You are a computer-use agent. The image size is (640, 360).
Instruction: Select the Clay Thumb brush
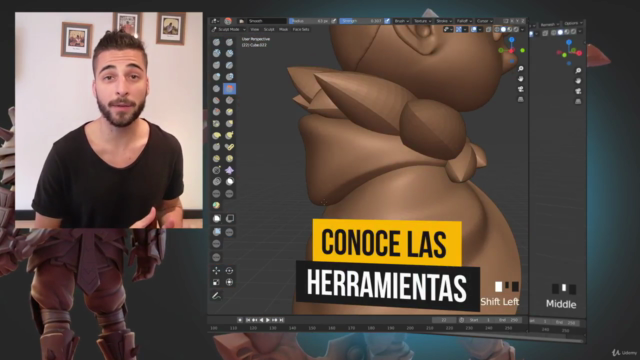coord(216,65)
